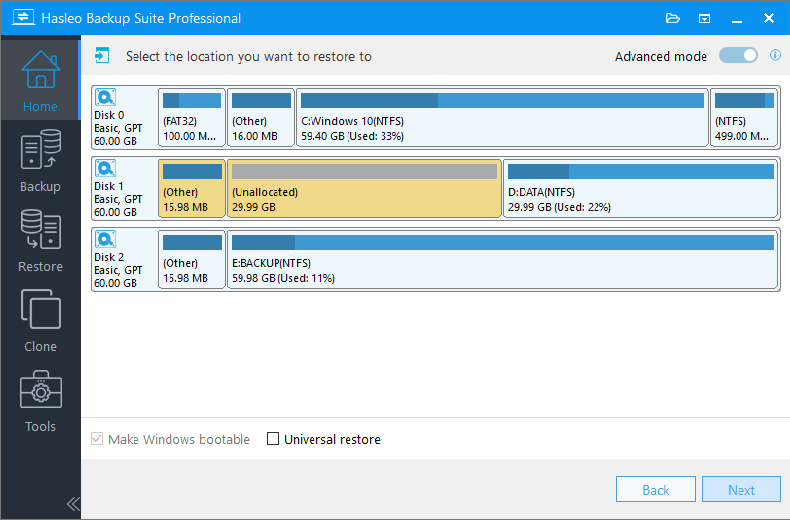
Task: Open the Tools section in sidebar
Action: pyautogui.click(x=40, y=401)
